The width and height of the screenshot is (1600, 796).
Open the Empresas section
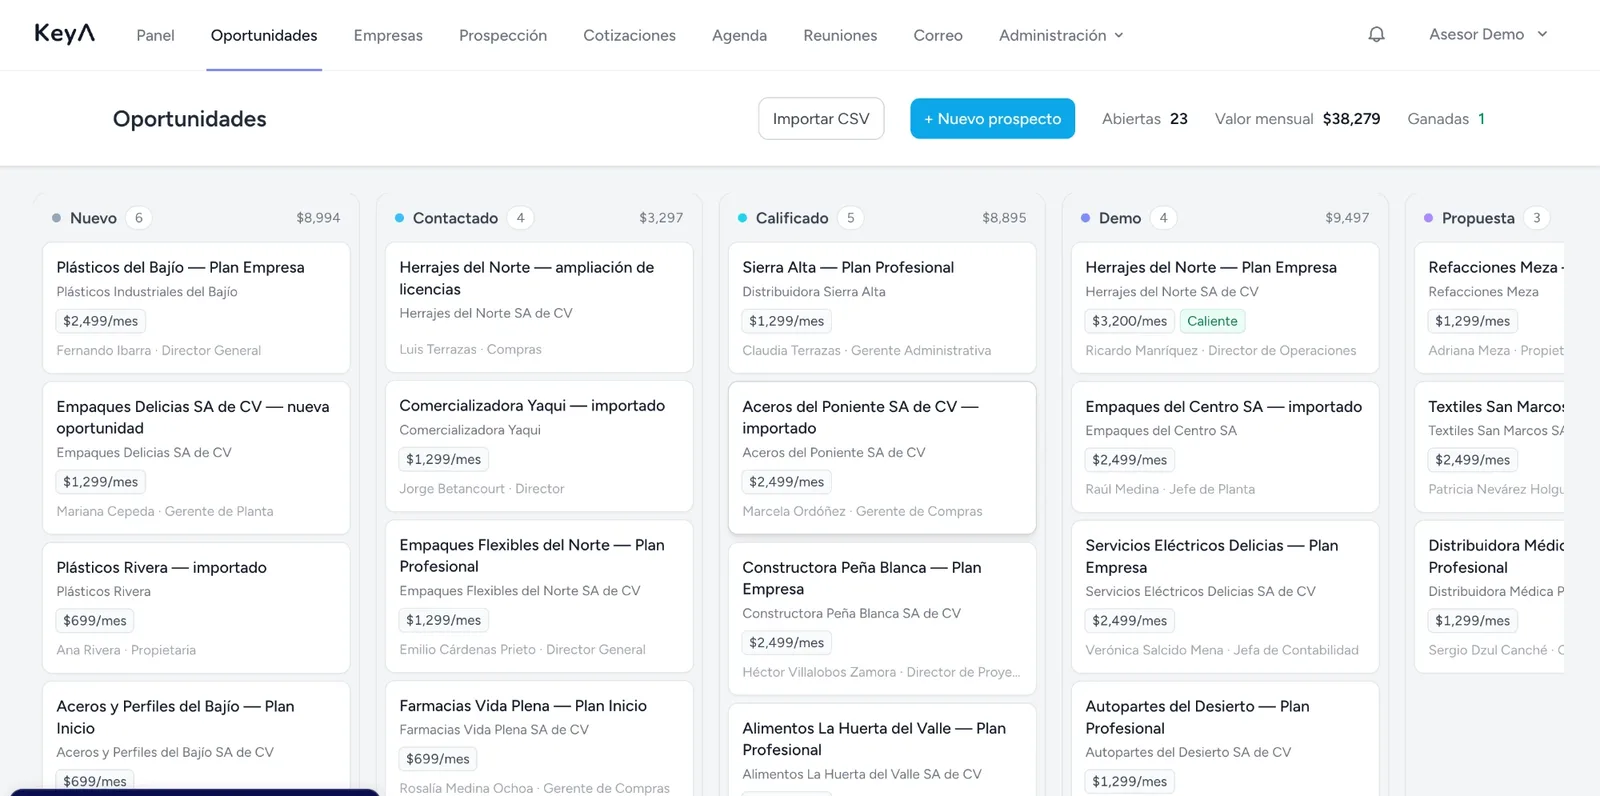tap(388, 35)
